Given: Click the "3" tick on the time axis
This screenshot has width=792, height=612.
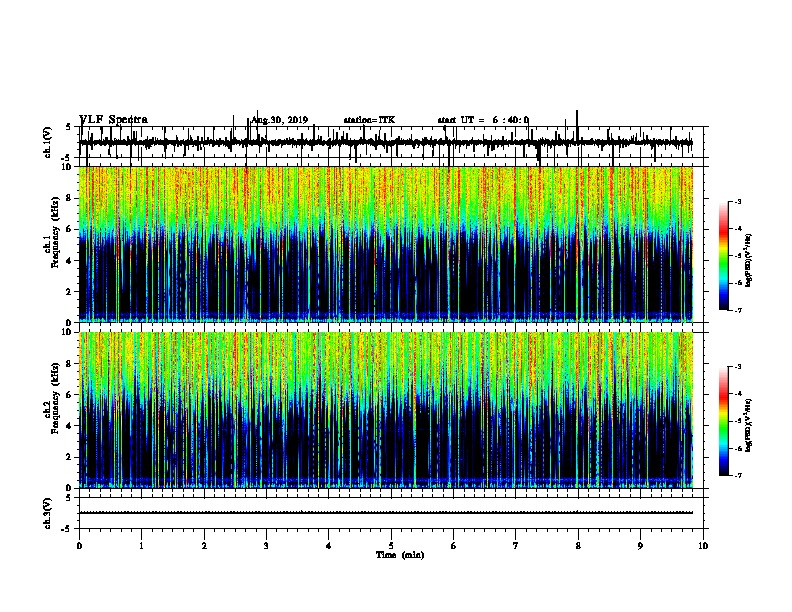Looking at the screenshot, I should [x=266, y=546].
